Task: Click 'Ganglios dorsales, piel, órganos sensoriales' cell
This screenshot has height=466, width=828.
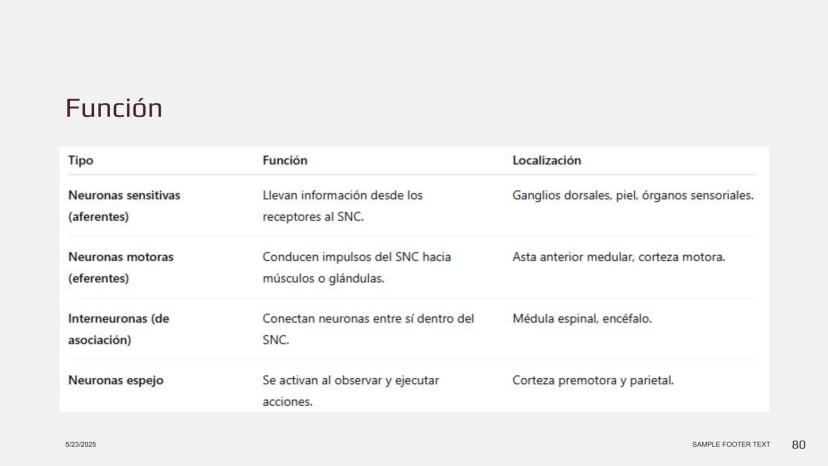Action: click(632, 195)
